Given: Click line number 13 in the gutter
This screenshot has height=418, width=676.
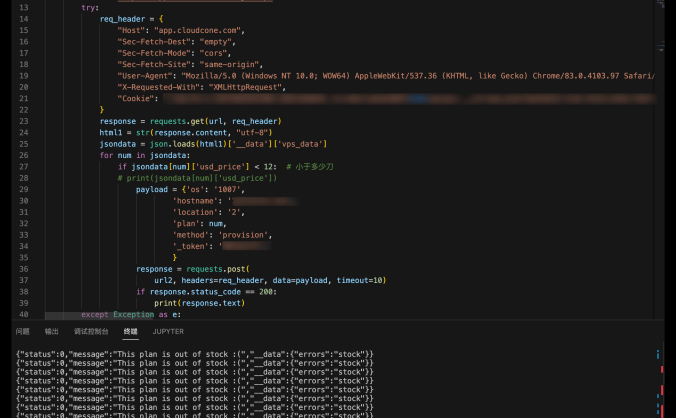Looking at the screenshot, I should [50, 8].
